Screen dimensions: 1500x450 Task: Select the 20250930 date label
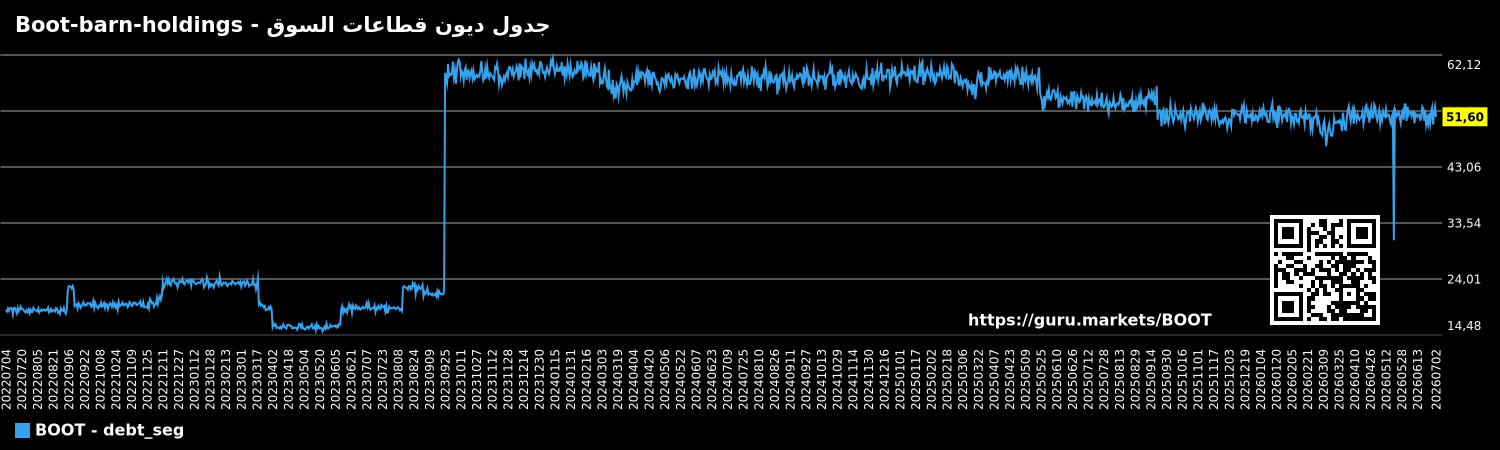pos(1168,378)
